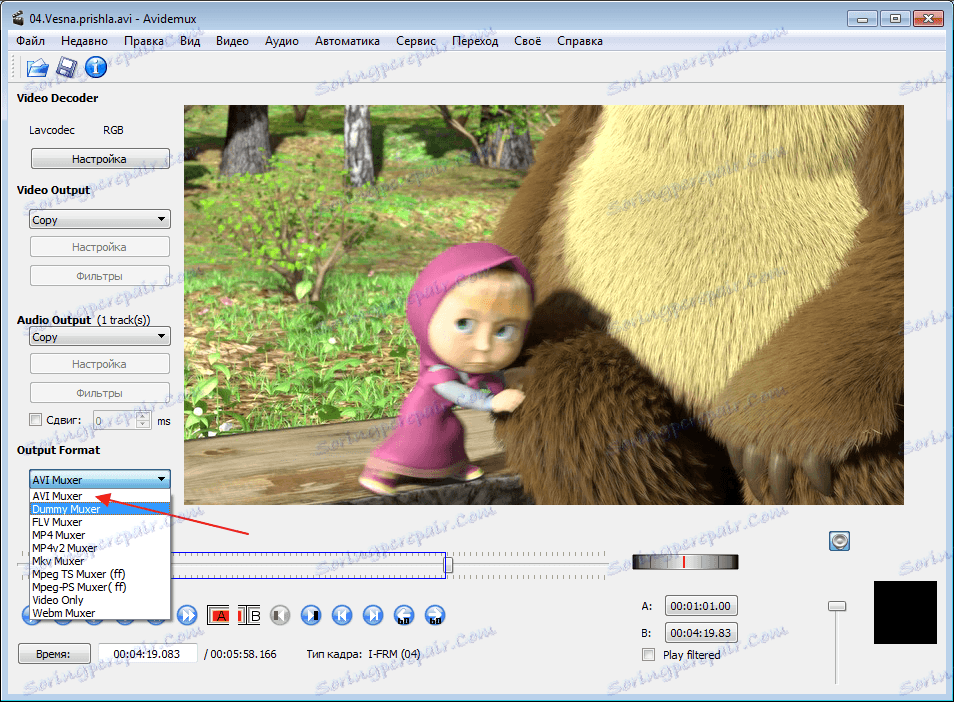This screenshot has width=954, height=702.
Task: Open the Видео menu
Action: (232, 41)
